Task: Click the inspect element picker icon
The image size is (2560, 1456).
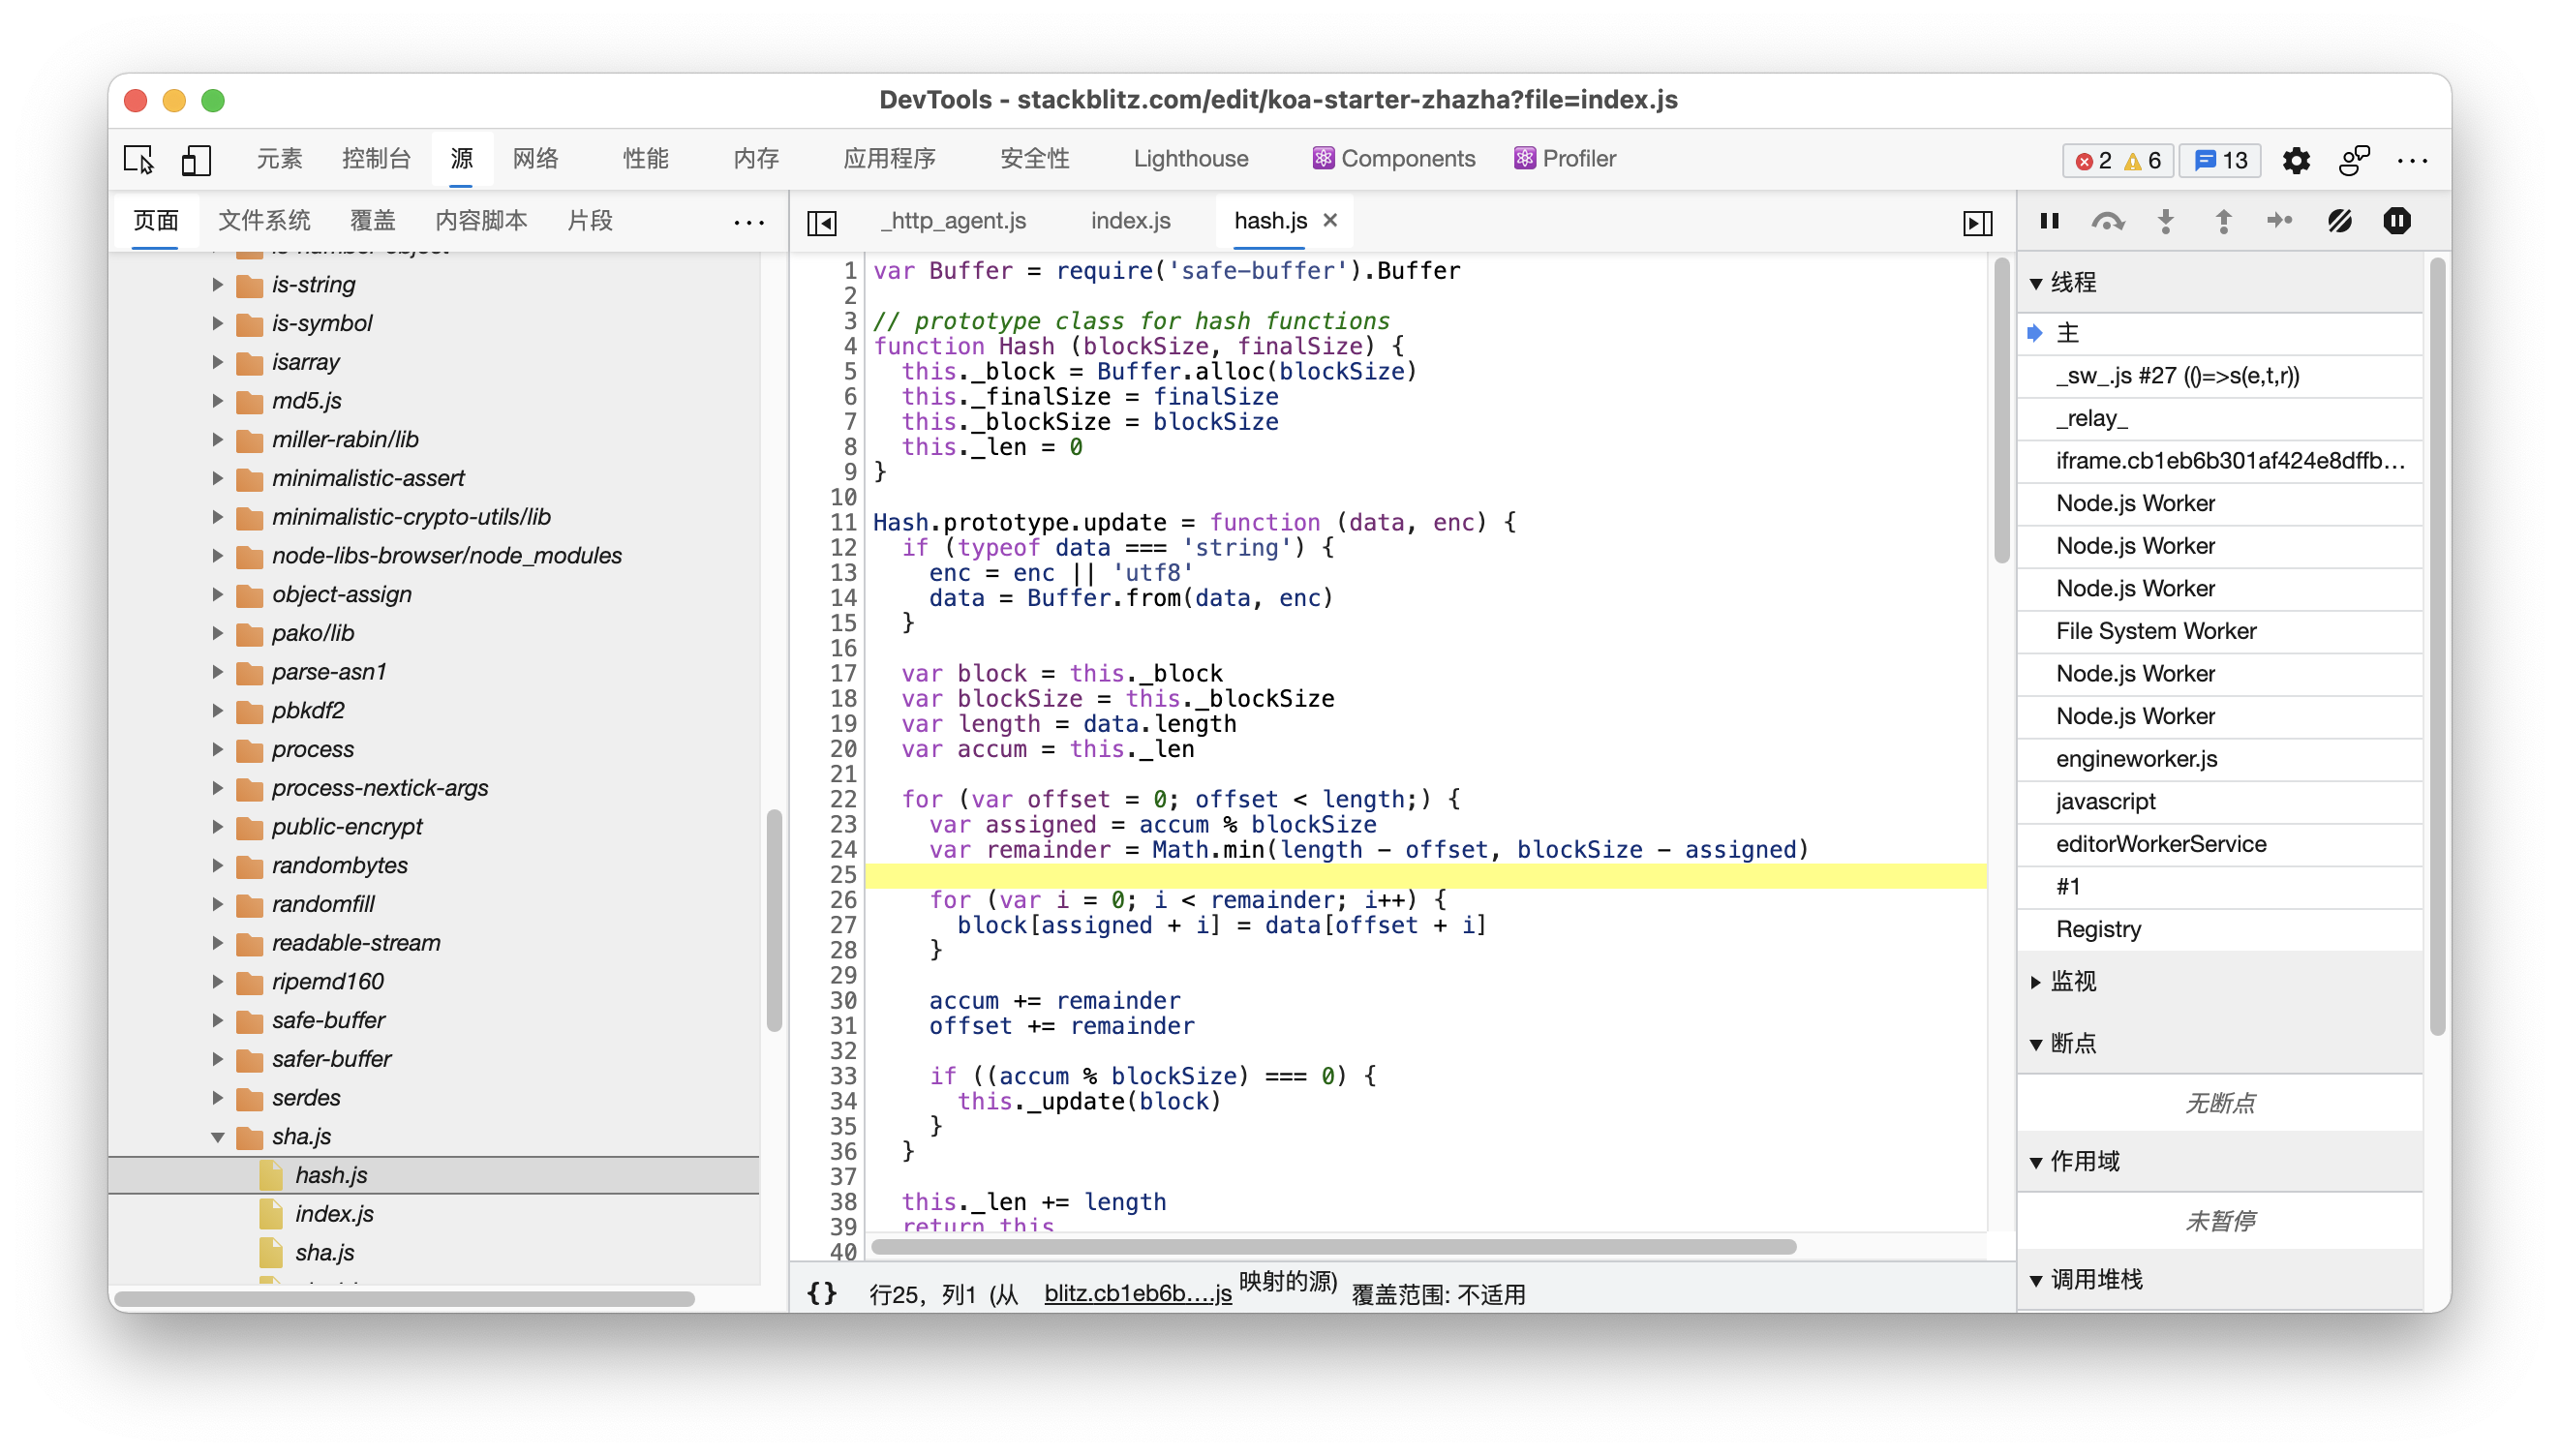Action: (138, 160)
